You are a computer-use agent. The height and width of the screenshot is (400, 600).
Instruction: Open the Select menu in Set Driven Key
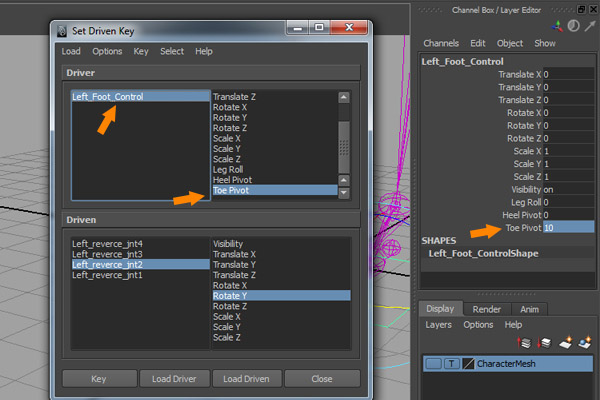click(x=172, y=51)
